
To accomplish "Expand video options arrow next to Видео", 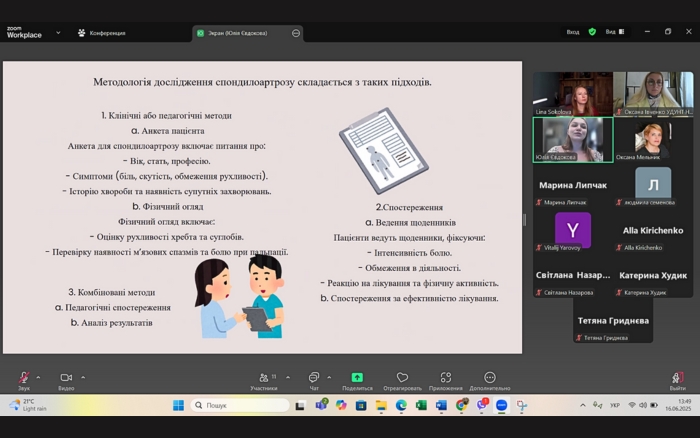I will 83,378.
